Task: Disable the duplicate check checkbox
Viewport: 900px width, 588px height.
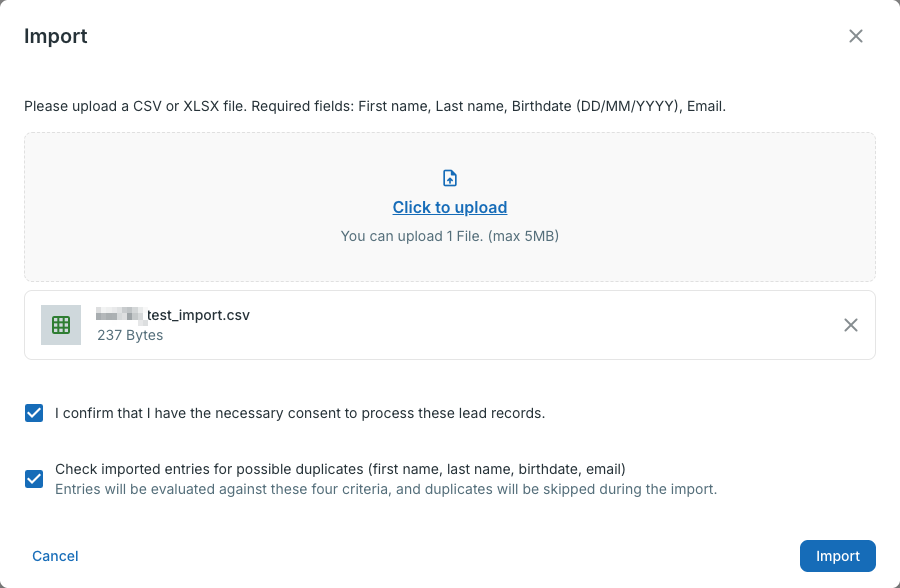Action: point(34,479)
